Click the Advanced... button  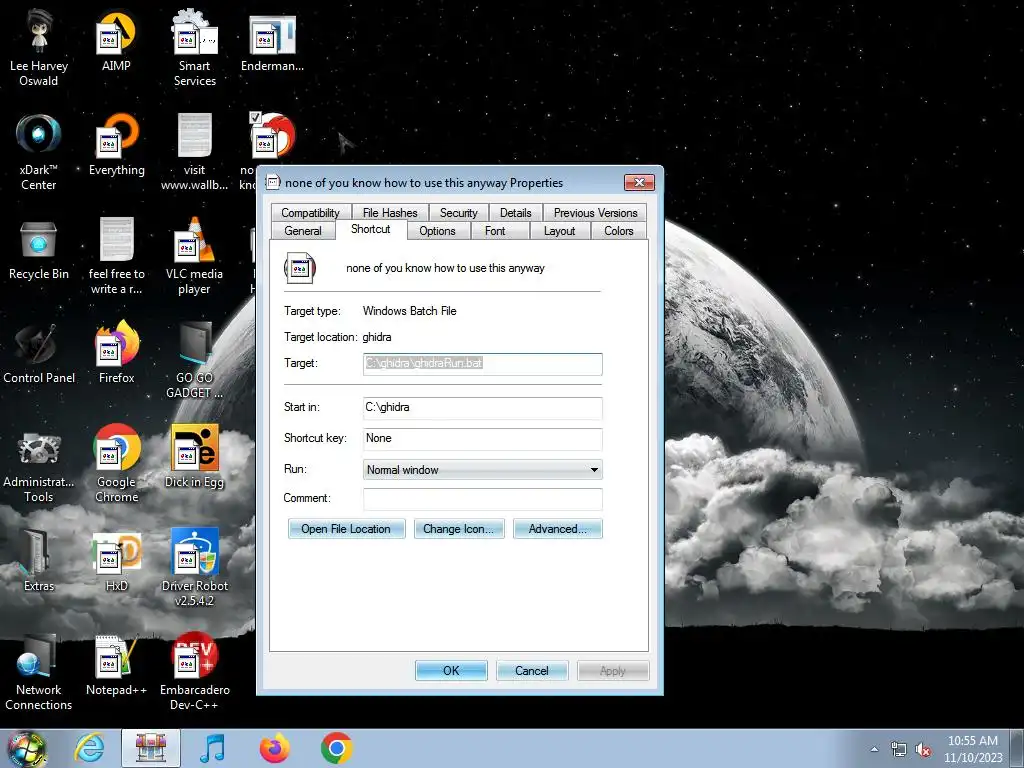point(558,529)
